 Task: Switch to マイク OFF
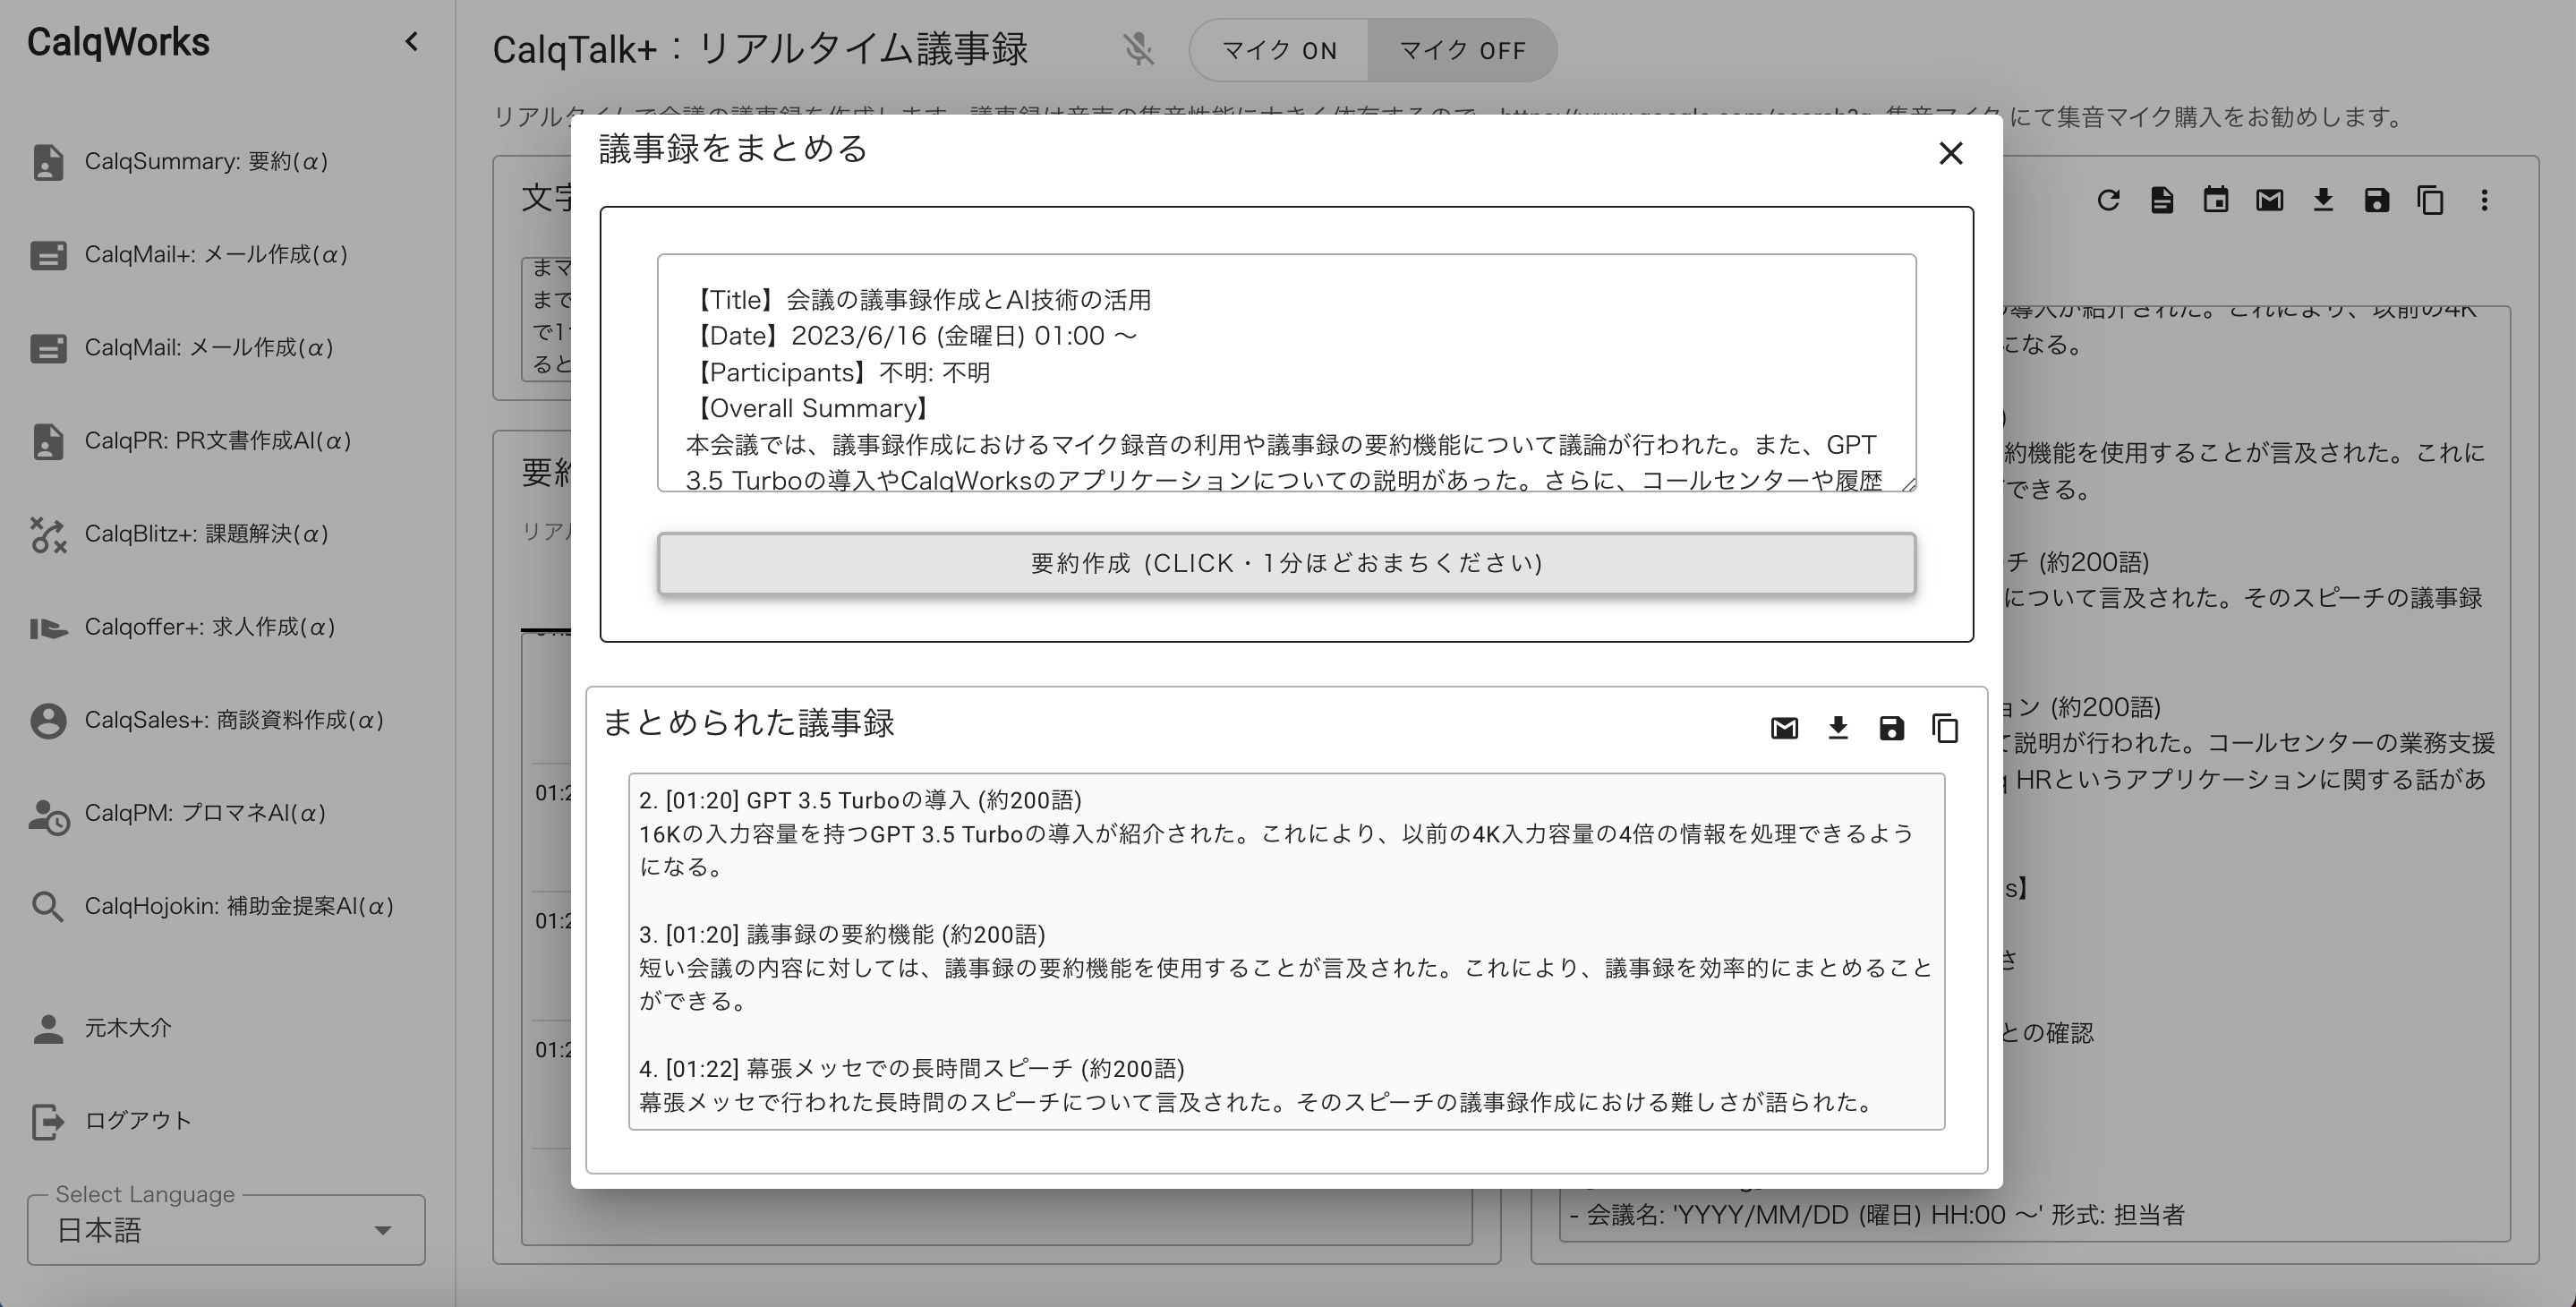1462,50
